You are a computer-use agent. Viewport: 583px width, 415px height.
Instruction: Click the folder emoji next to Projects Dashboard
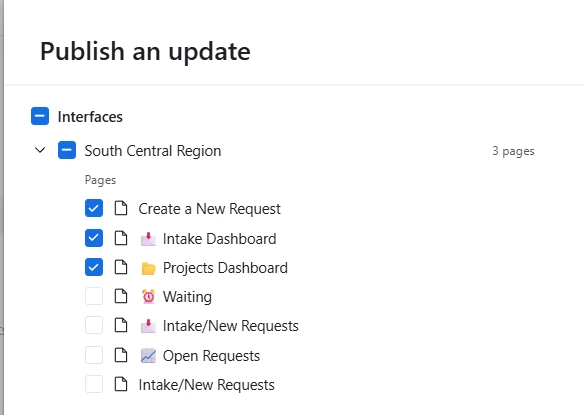[148, 268]
